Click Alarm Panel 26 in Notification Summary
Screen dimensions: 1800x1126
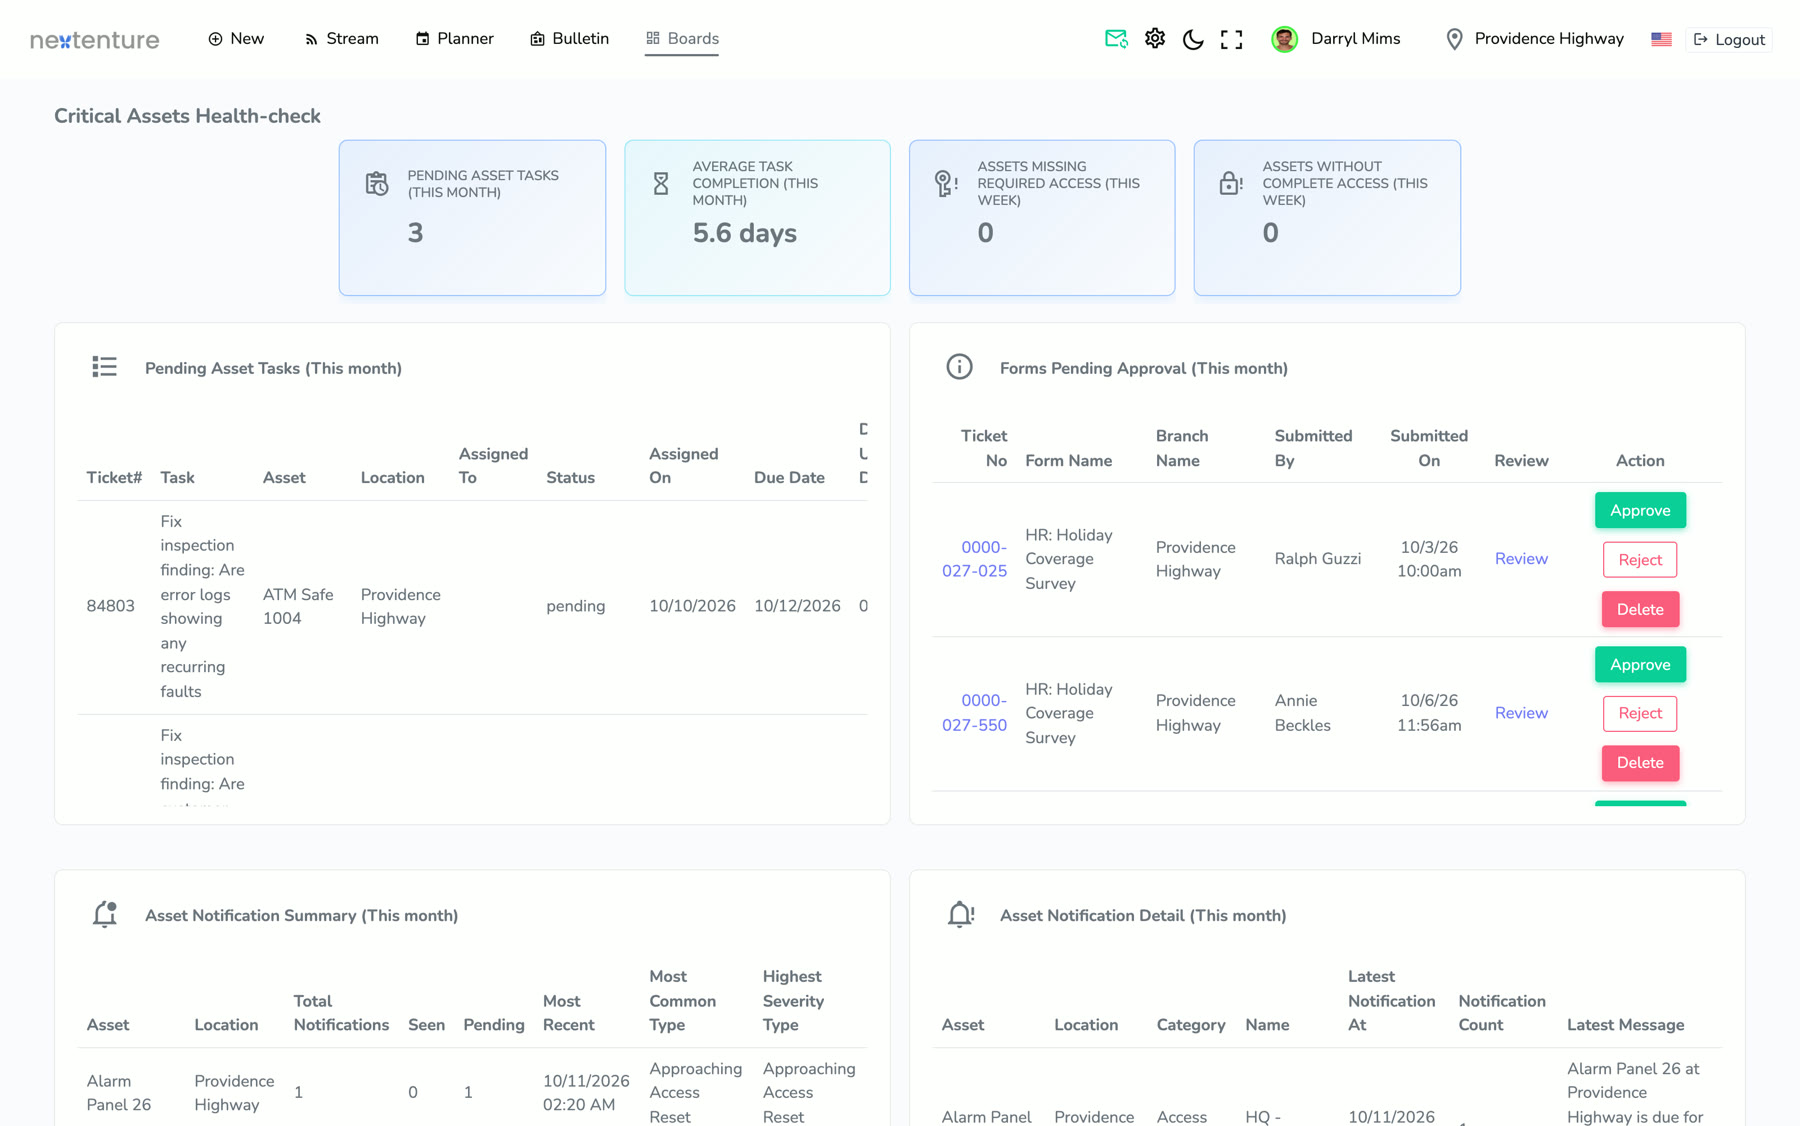pyautogui.click(x=119, y=1092)
